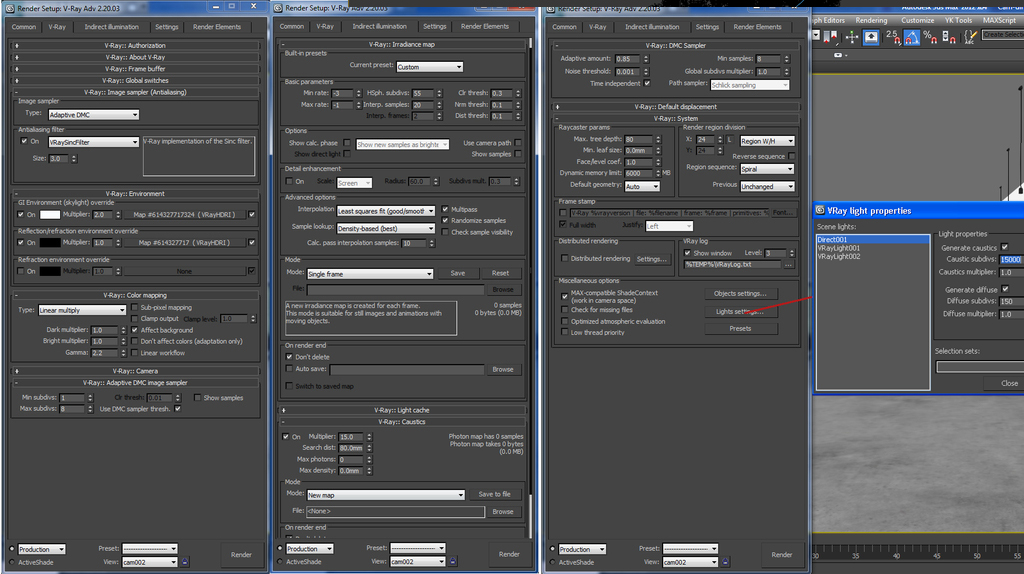Toggle the Spinner Snap icon

[949, 37]
